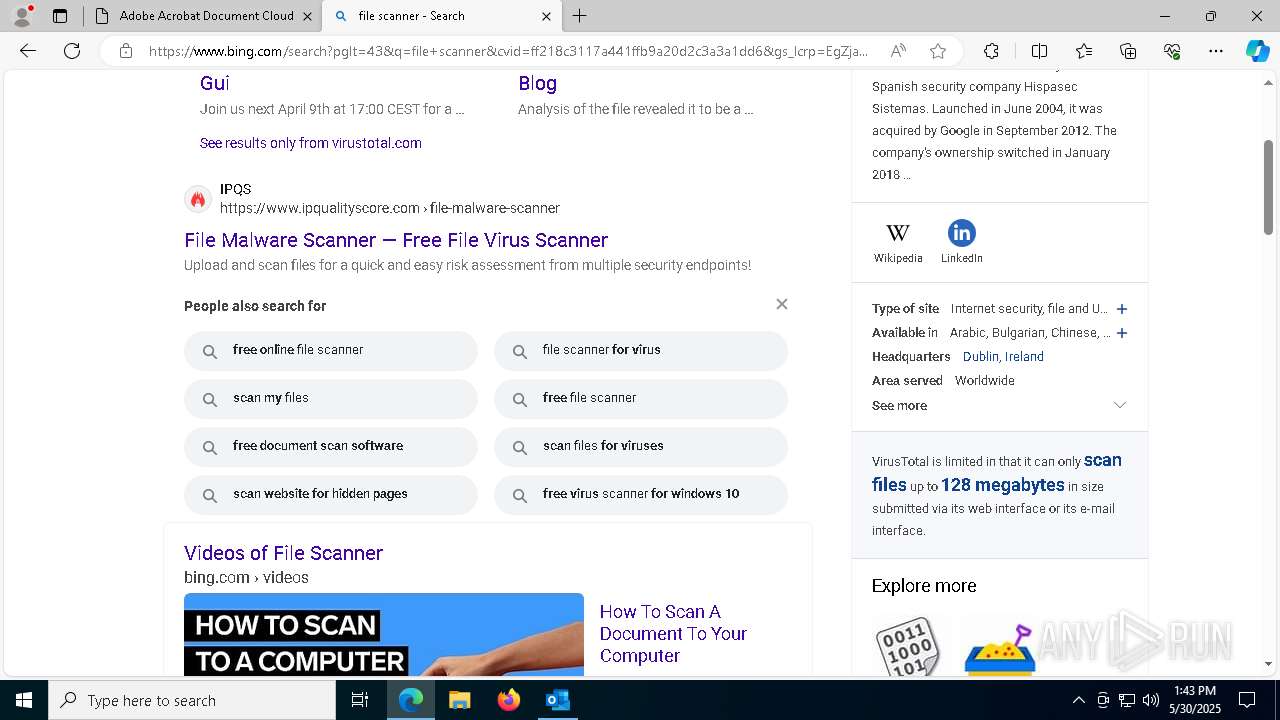Open the Favorites list icon

click(x=1084, y=51)
